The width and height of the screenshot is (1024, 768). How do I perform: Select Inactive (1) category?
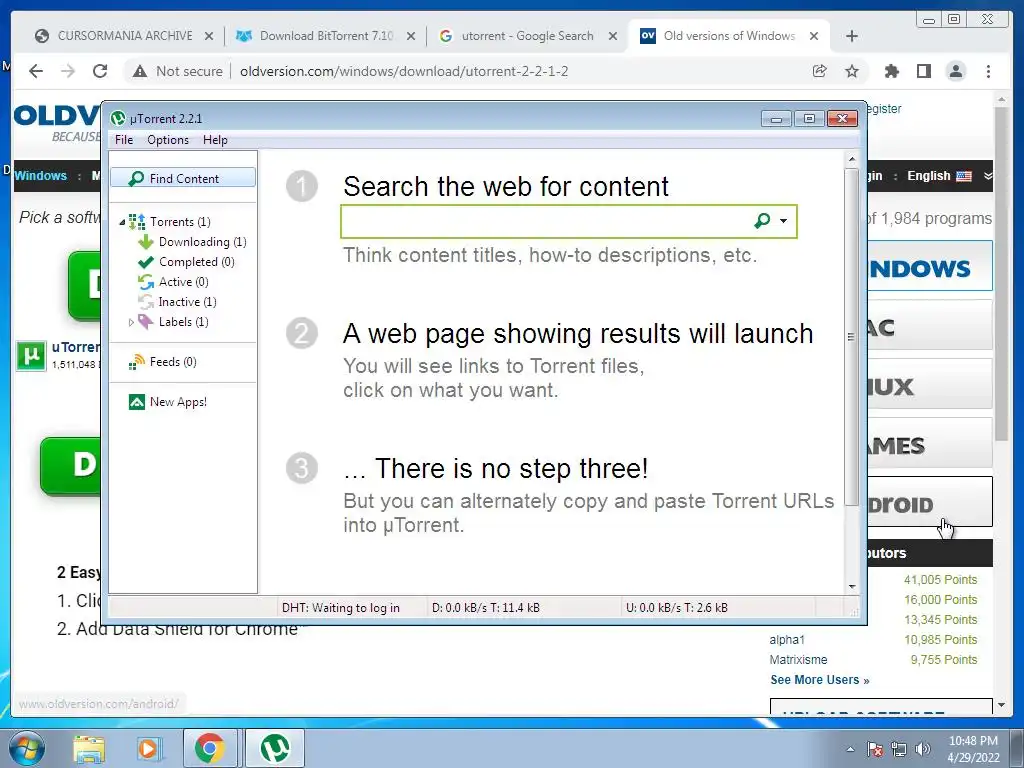click(187, 302)
